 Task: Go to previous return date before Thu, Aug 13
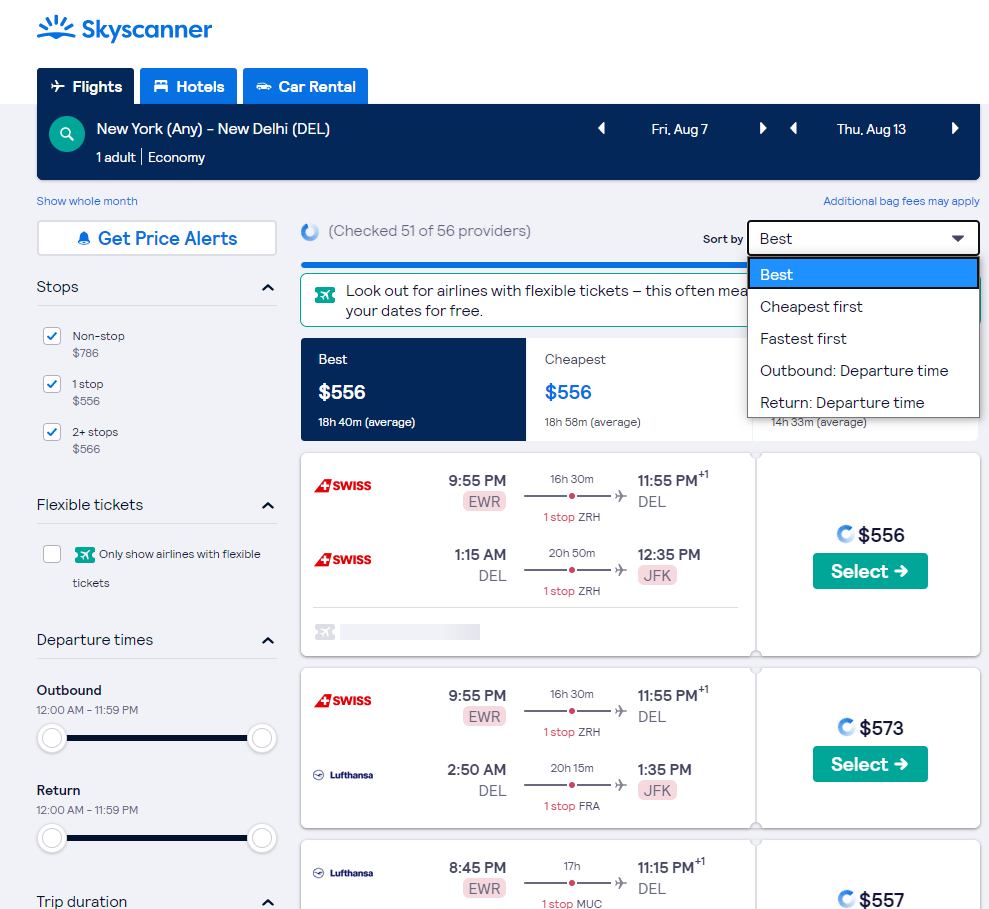(793, 129)
